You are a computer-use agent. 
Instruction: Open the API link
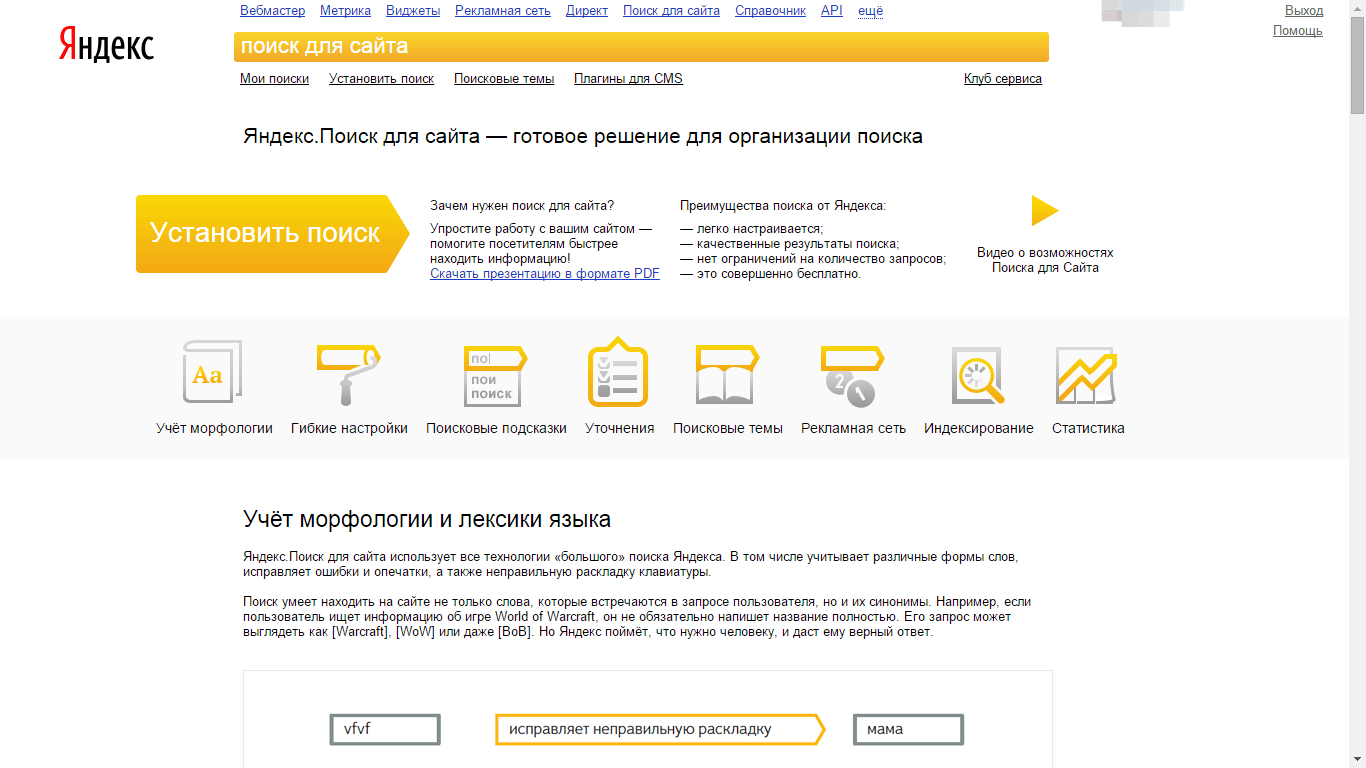tap(832, 11)
